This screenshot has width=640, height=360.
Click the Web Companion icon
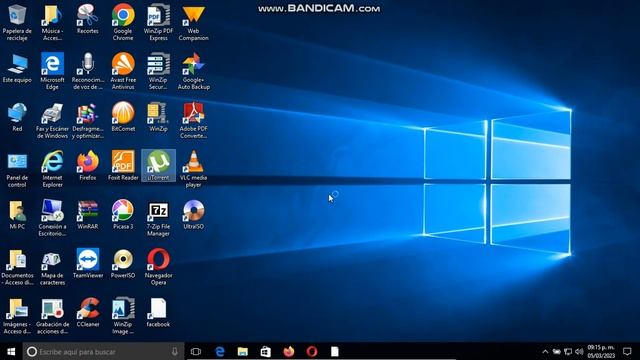193,22
